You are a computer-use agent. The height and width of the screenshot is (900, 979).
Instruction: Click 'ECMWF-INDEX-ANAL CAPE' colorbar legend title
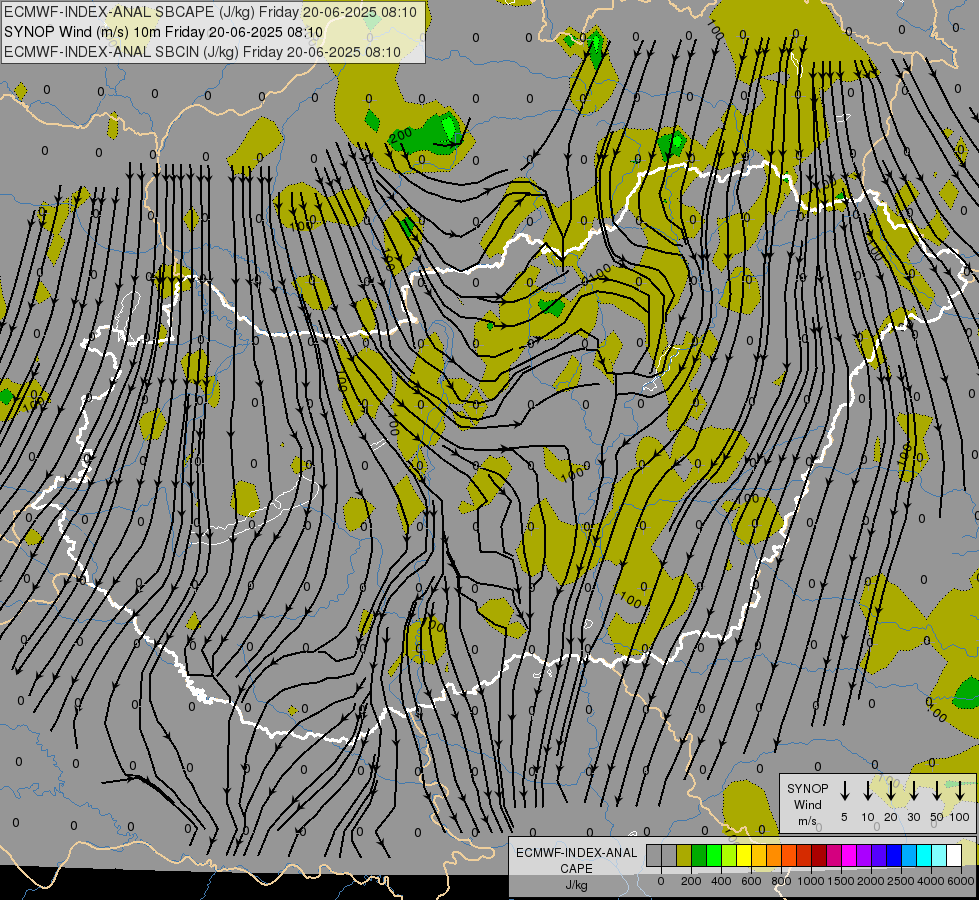click(576, 860)
